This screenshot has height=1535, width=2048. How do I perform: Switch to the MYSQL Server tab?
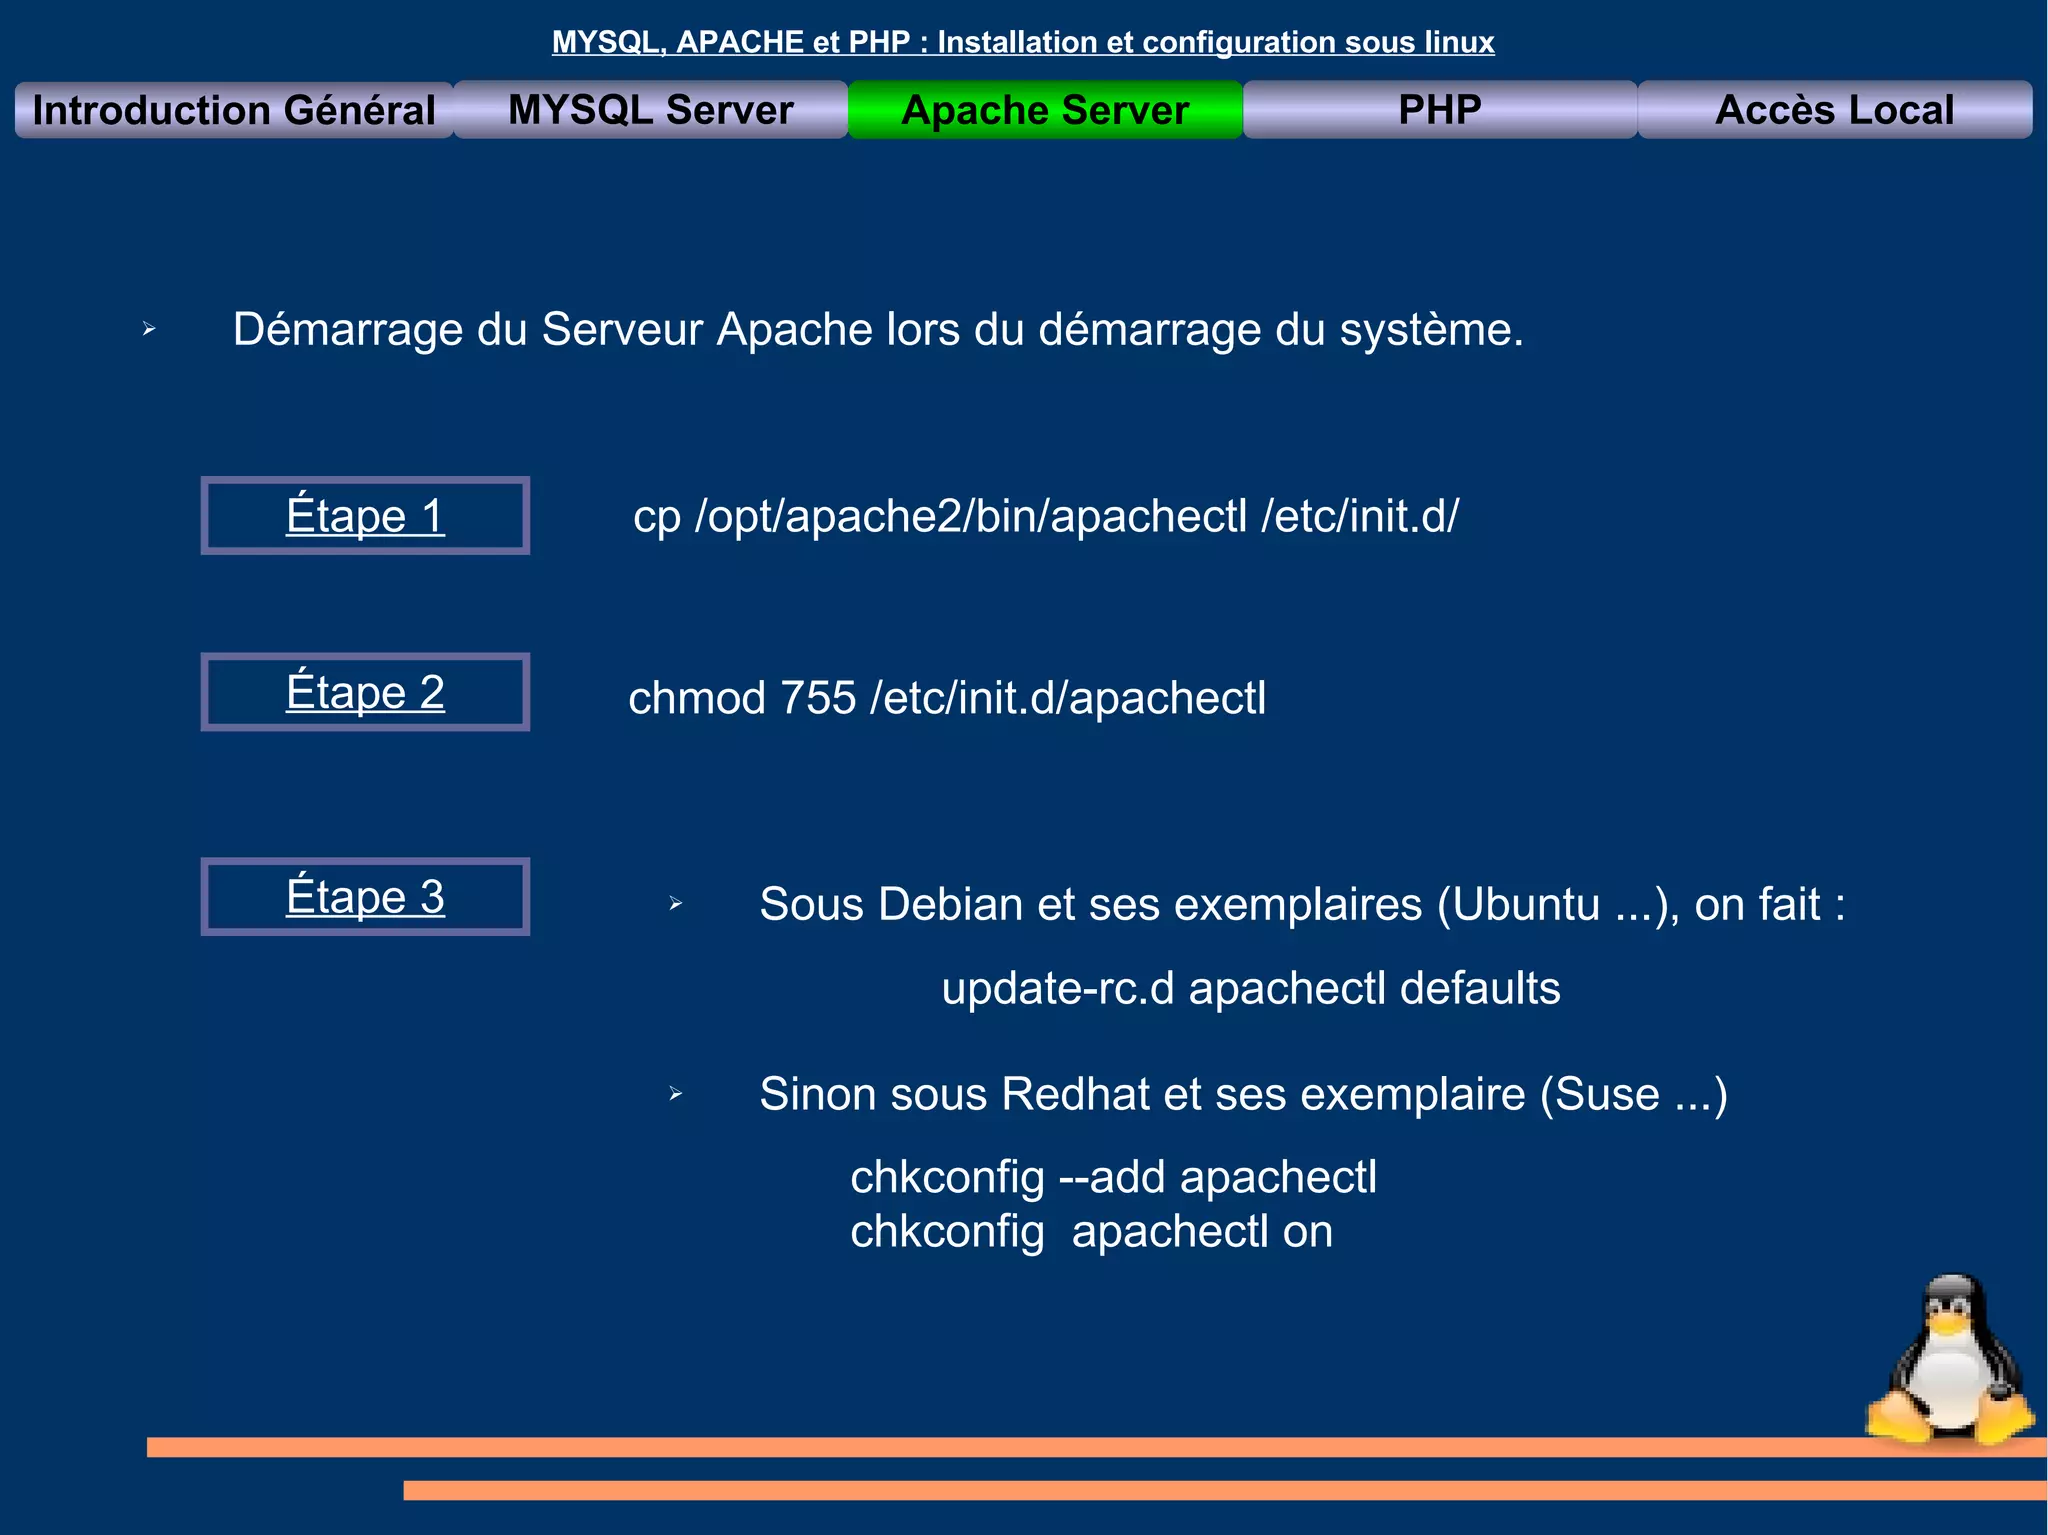pos(651,110)
